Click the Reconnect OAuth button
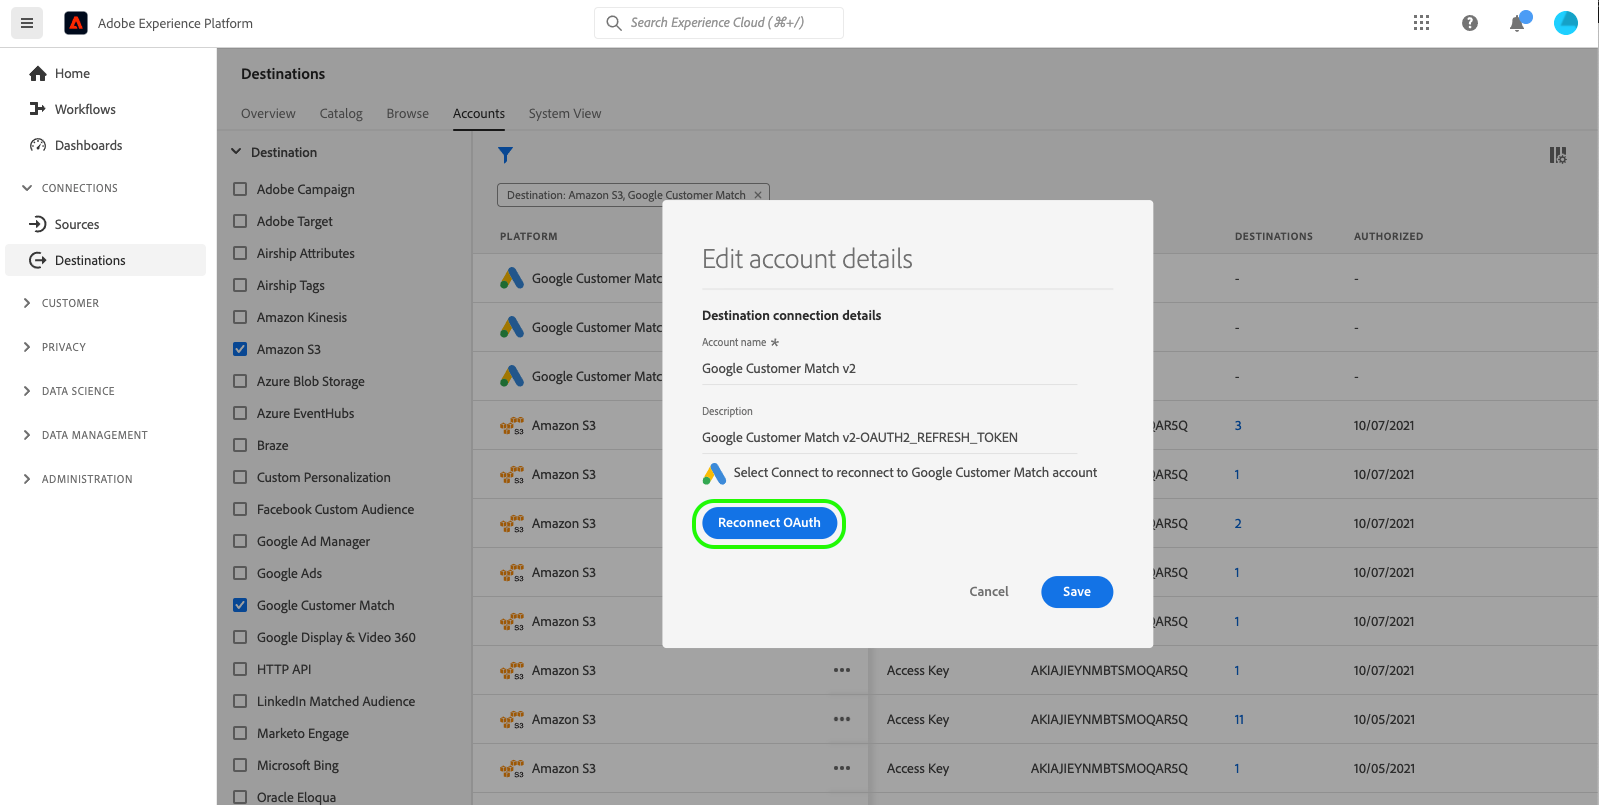The height and width of the screenshot is (805, 1599). 769,523
